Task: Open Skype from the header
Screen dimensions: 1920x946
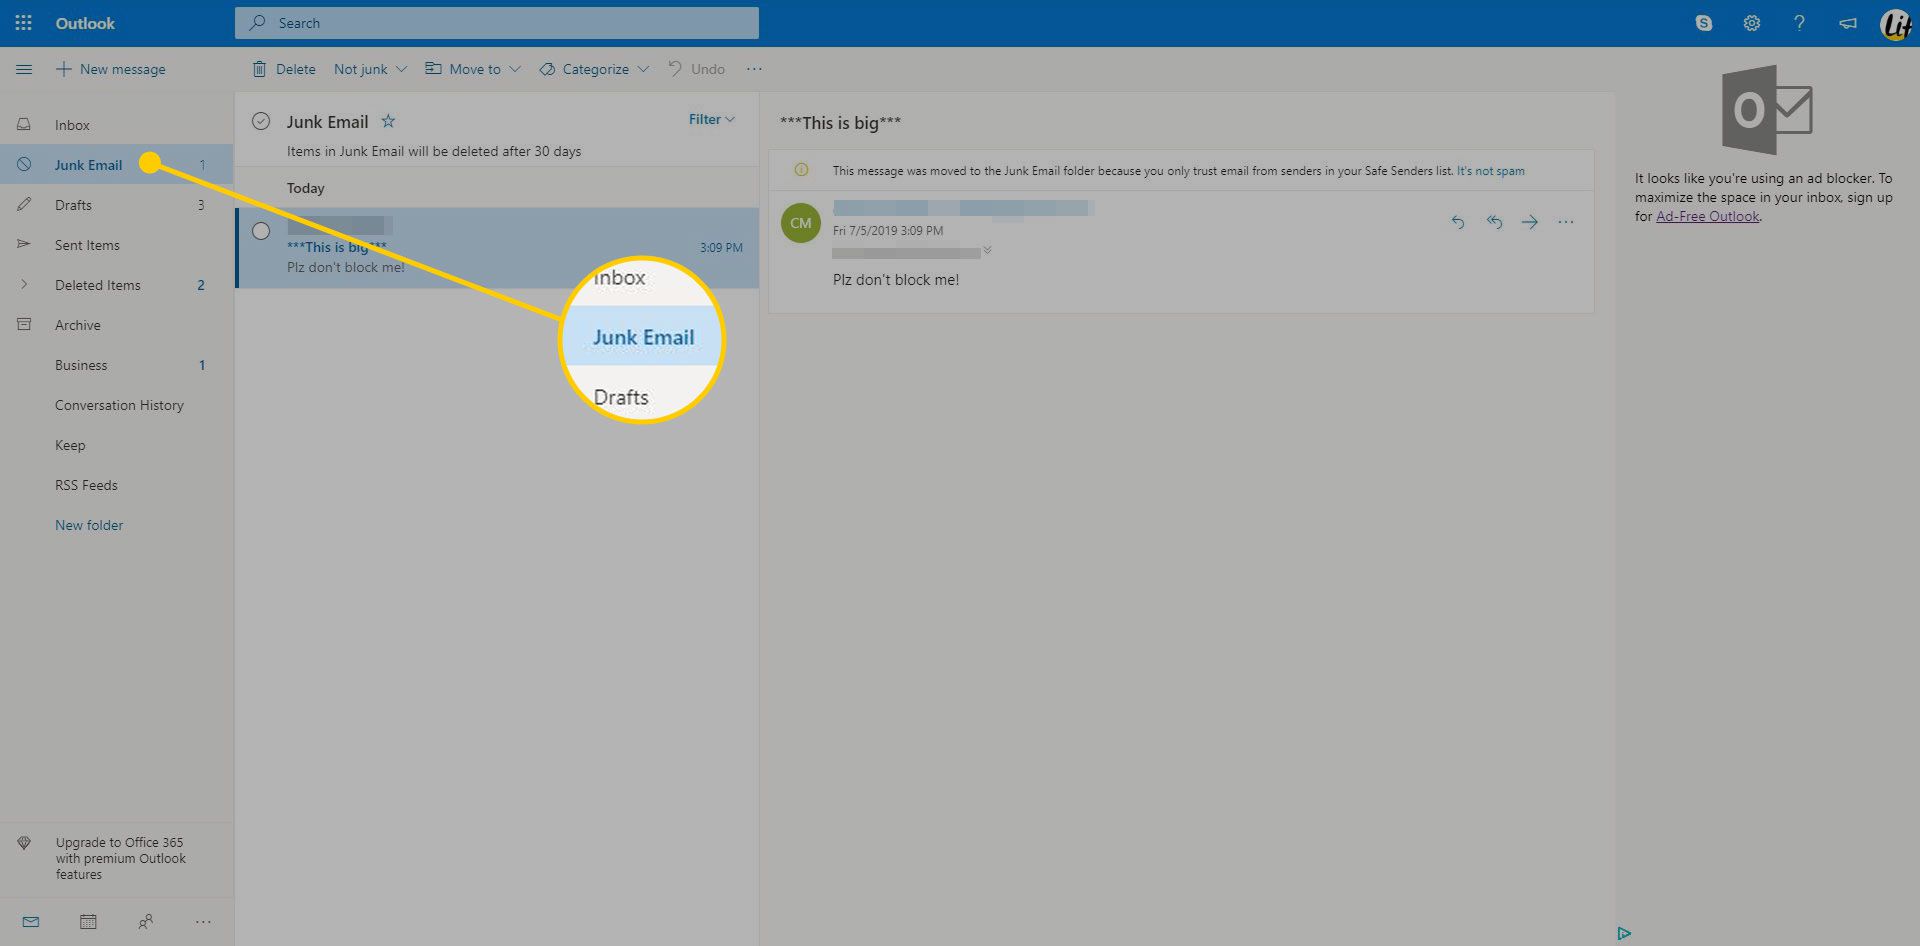Action: pyautogui.click(x=1704, y=23)
